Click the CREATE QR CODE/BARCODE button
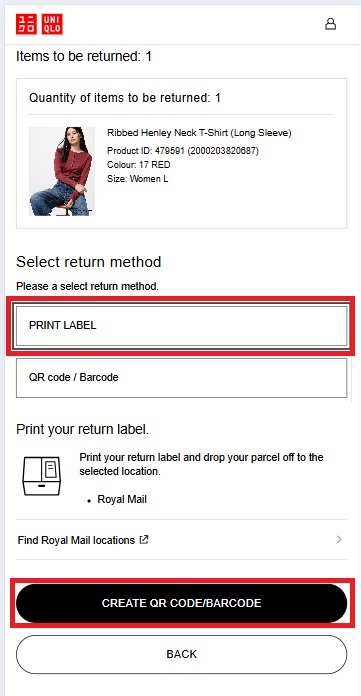The width and height of the screenshot is (361, 696). pyautogui.click(x=181, y=603)
